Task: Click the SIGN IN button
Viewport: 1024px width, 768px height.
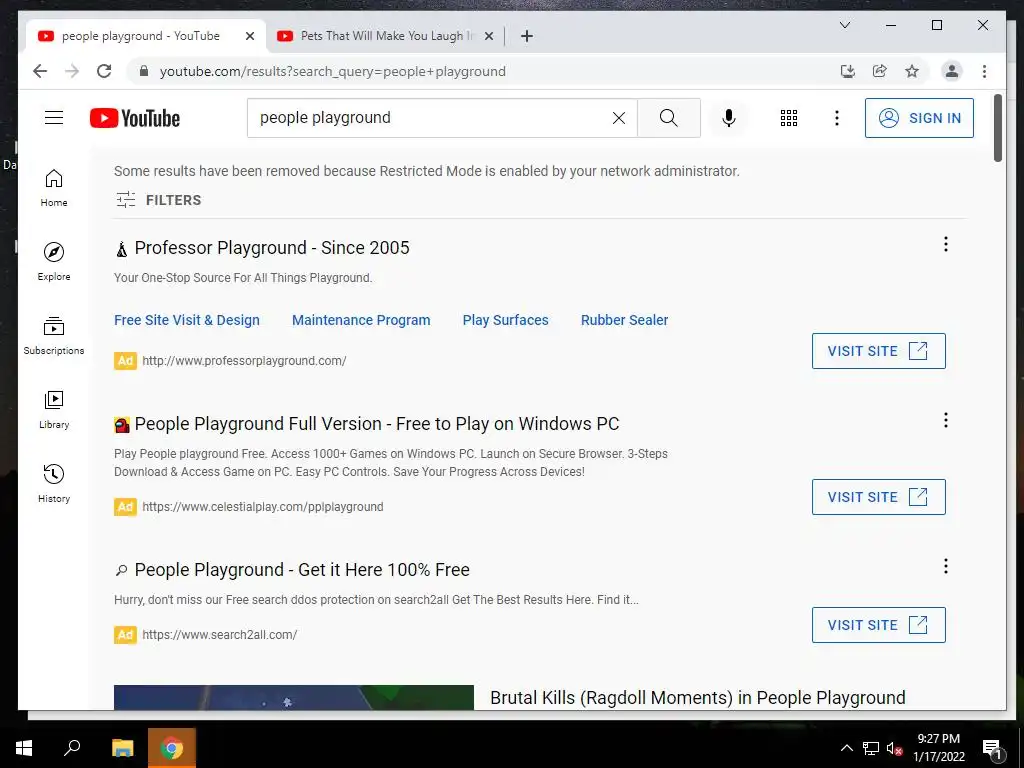Action: tap(920, 118)
